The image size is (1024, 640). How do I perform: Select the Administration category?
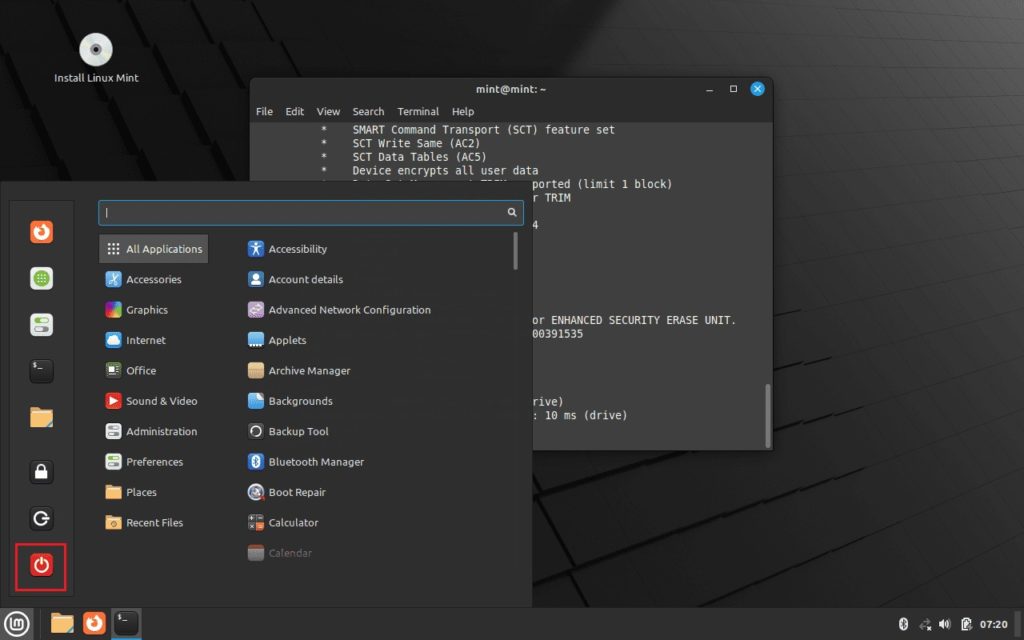(153, 432)
